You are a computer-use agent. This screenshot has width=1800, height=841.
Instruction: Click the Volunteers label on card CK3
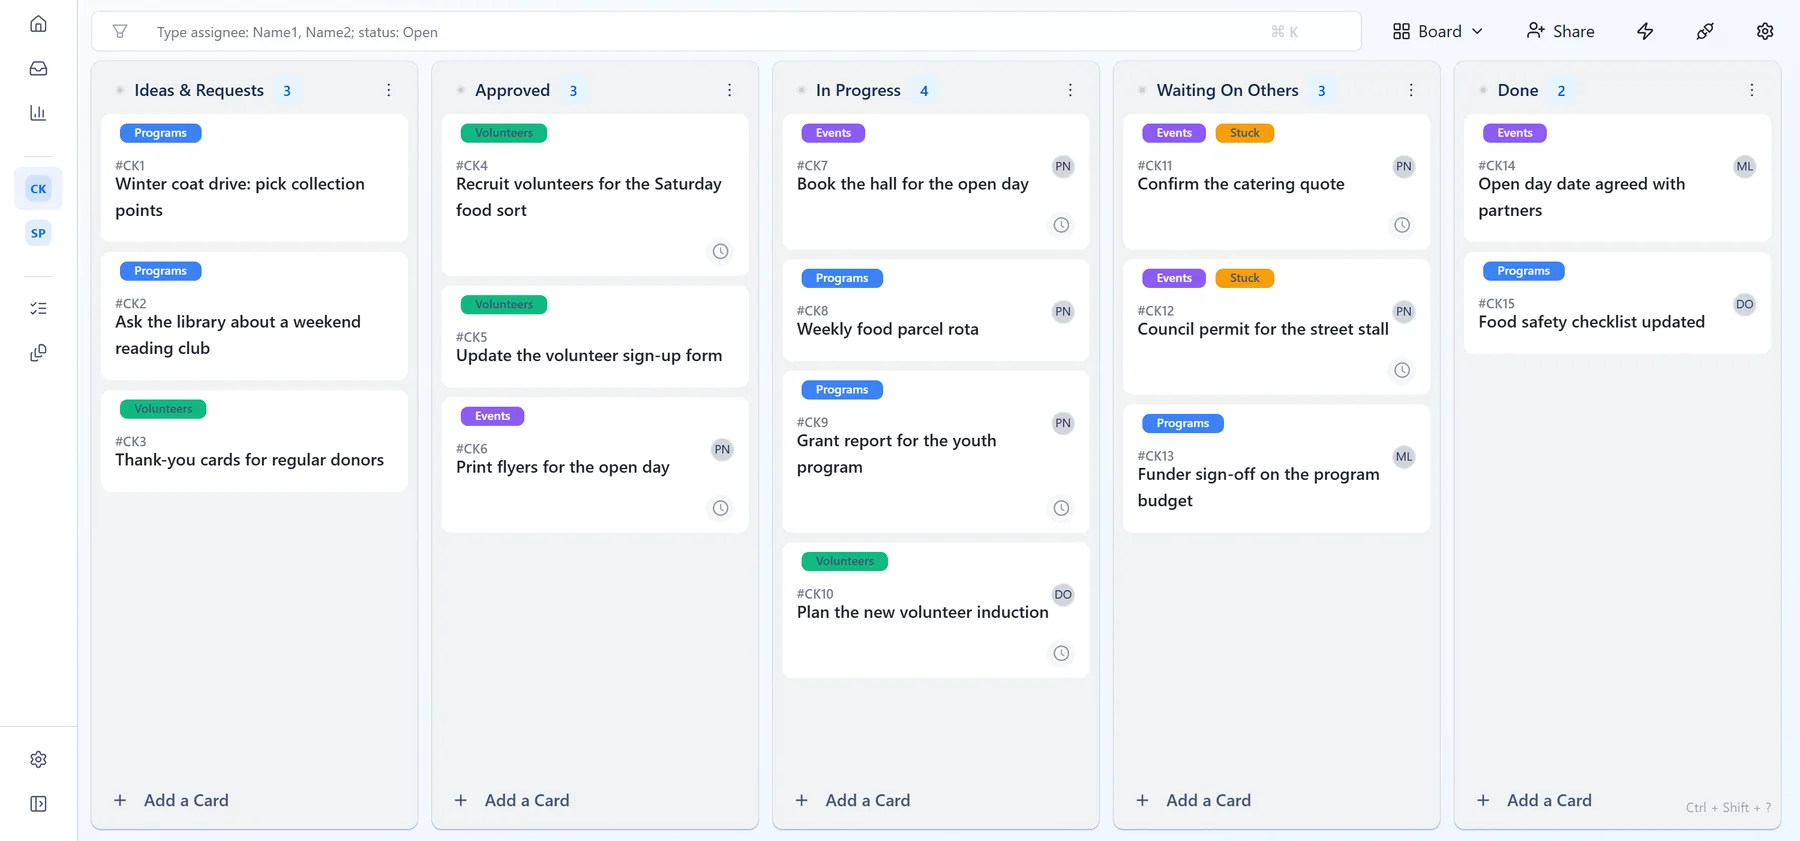163,409
